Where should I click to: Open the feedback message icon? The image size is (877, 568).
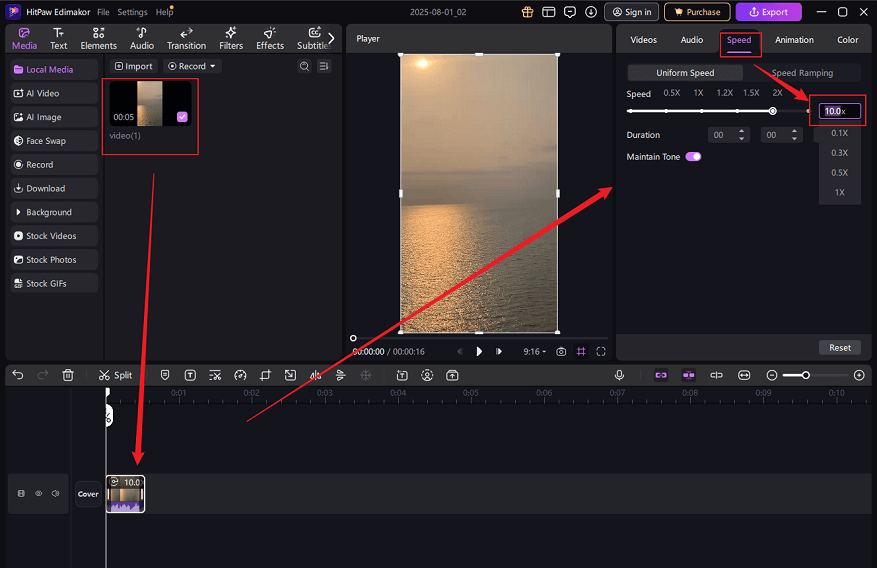pyautogui.click(x=570, y=12)
